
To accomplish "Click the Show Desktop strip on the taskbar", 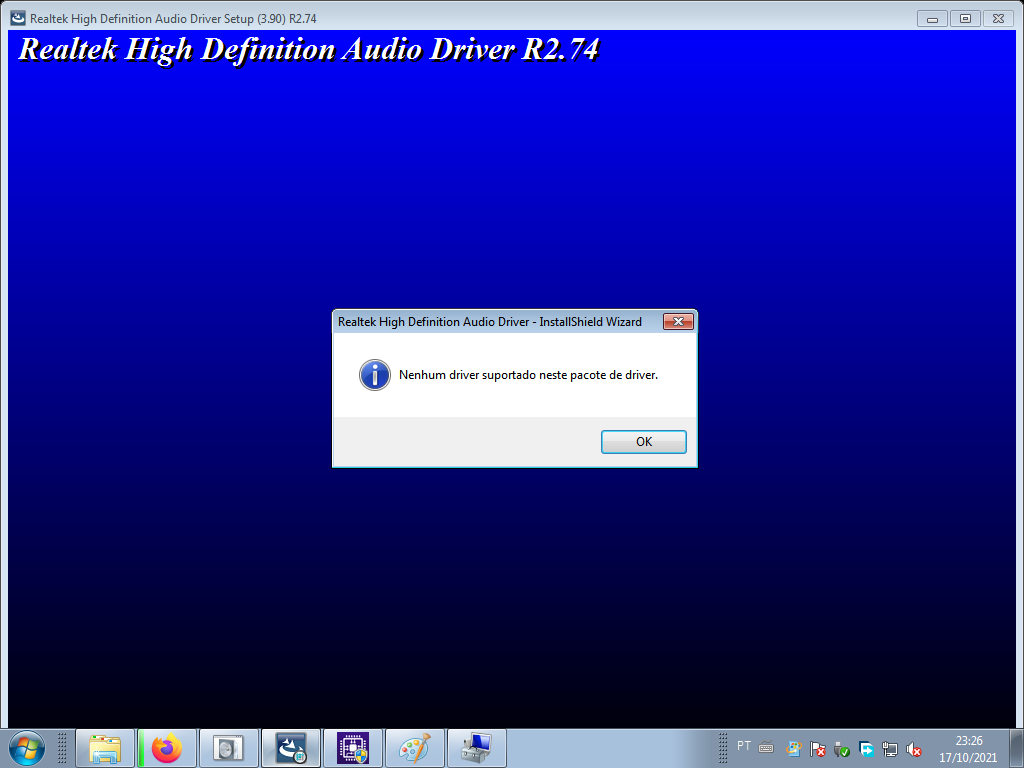I will (x=1017, y=748).
